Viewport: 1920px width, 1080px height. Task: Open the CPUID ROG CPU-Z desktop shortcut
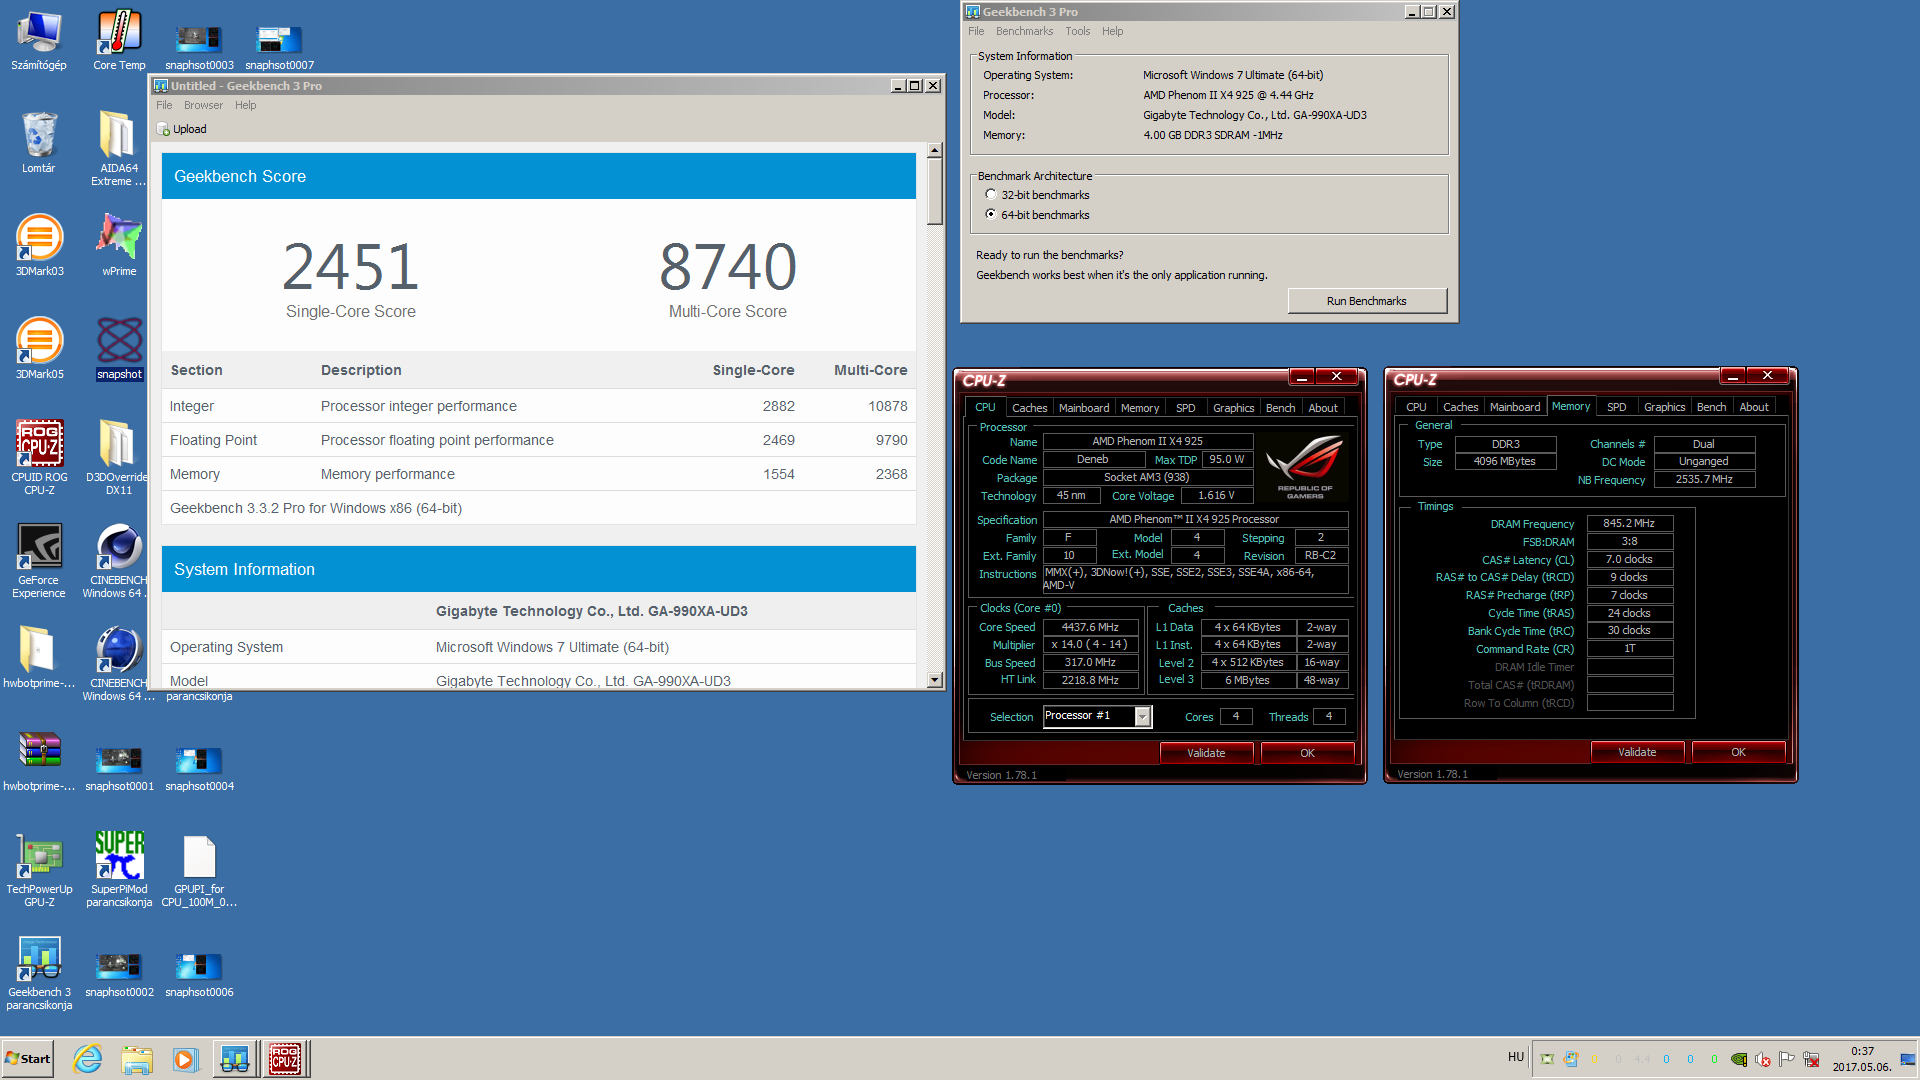(x=39, y=457)
